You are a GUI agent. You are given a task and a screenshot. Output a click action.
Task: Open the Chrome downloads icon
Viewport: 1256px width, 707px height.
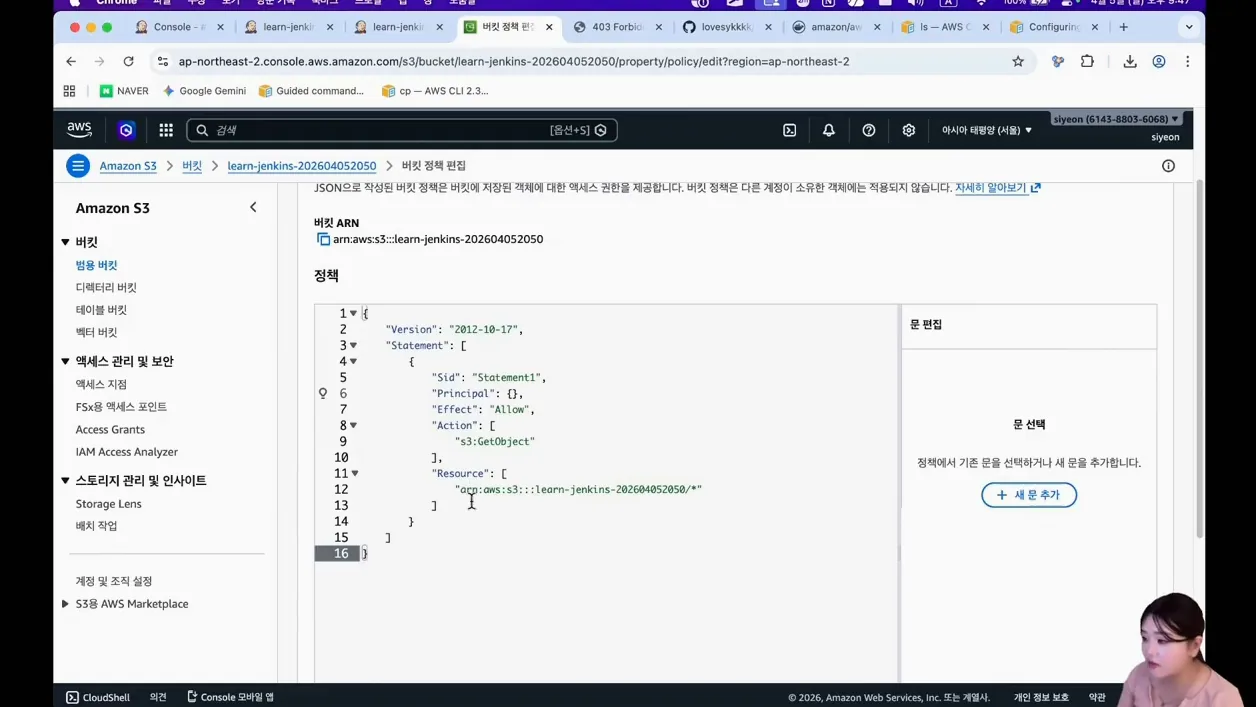click(x=1130, y=61)
